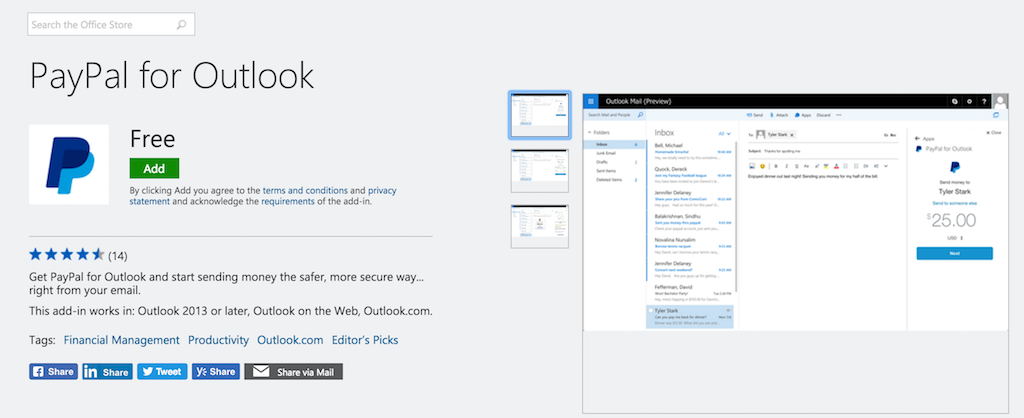Tick the checkbox beside the Tyler Stark email
Screen dimensions: 1024x418
650,311
